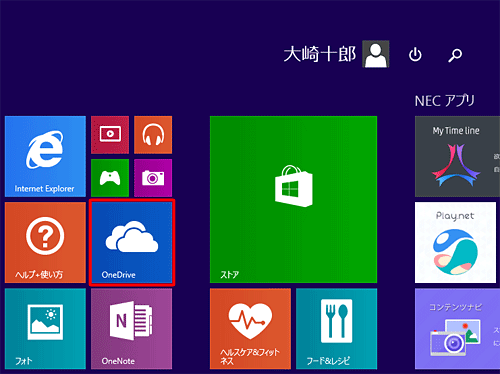Launch the OneNote tile
The width and height of the screenshot is (500, 374).
(132, 329)
